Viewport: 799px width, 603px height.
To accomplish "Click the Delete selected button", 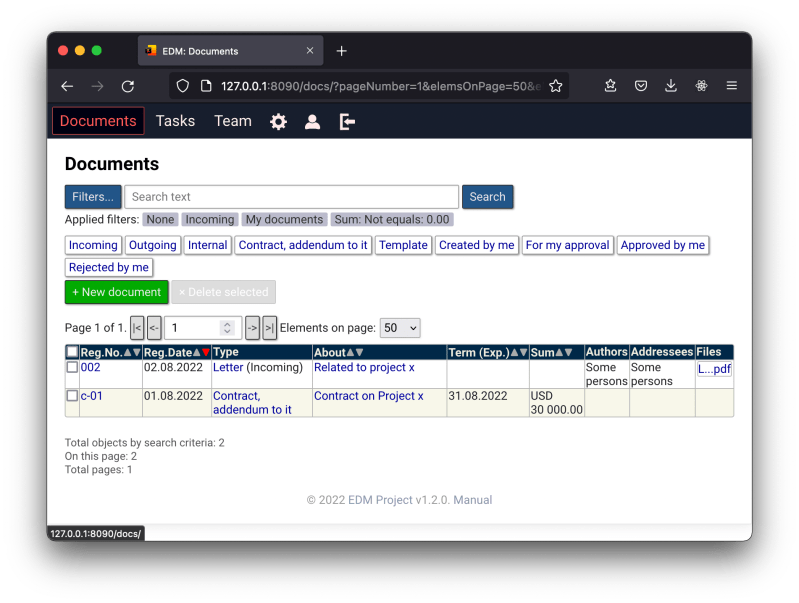I will (x=223, y=292).
